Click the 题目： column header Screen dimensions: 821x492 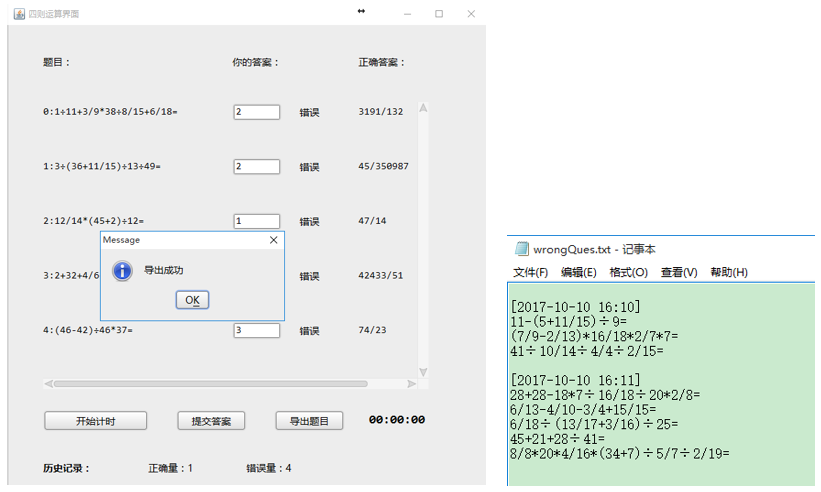pyautogui.click(x=57, y=62)
